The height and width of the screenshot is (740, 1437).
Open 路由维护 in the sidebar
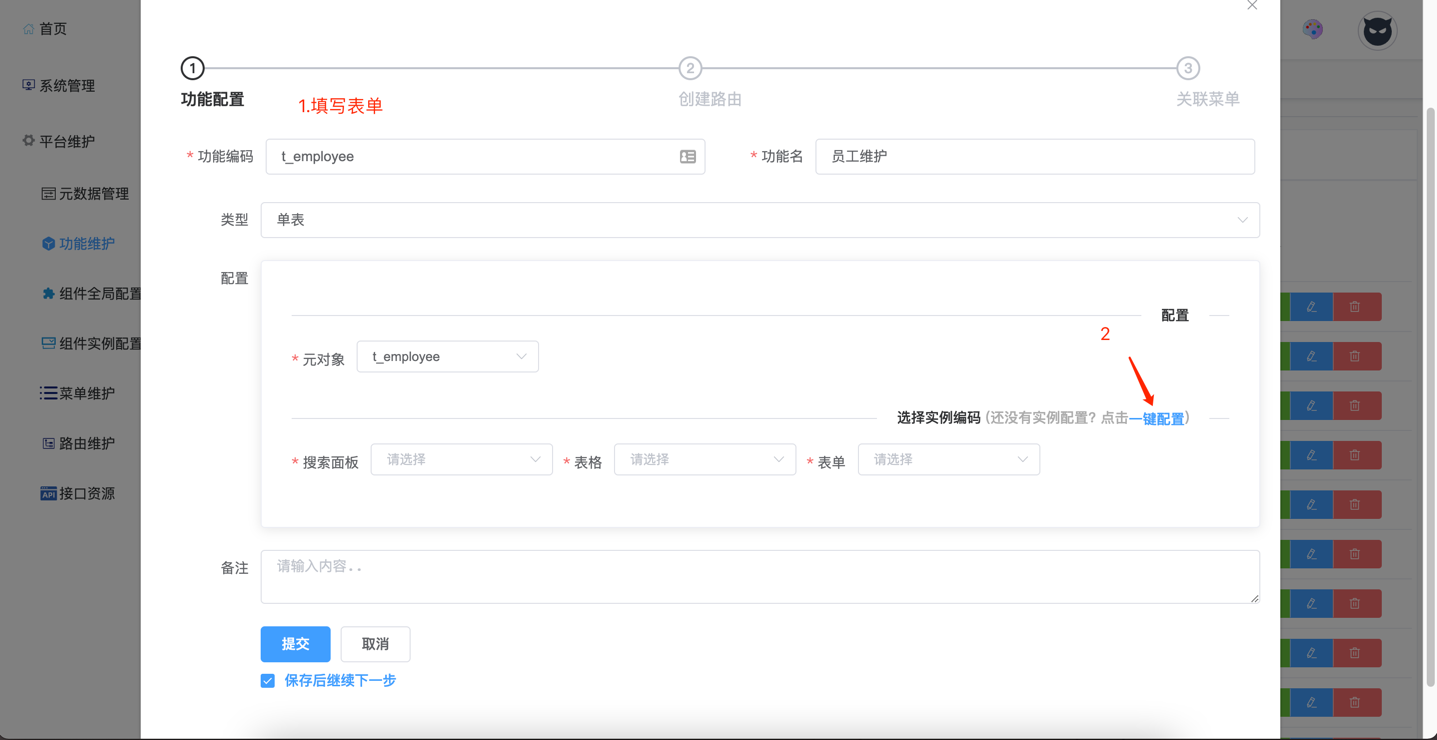[77, 443]
